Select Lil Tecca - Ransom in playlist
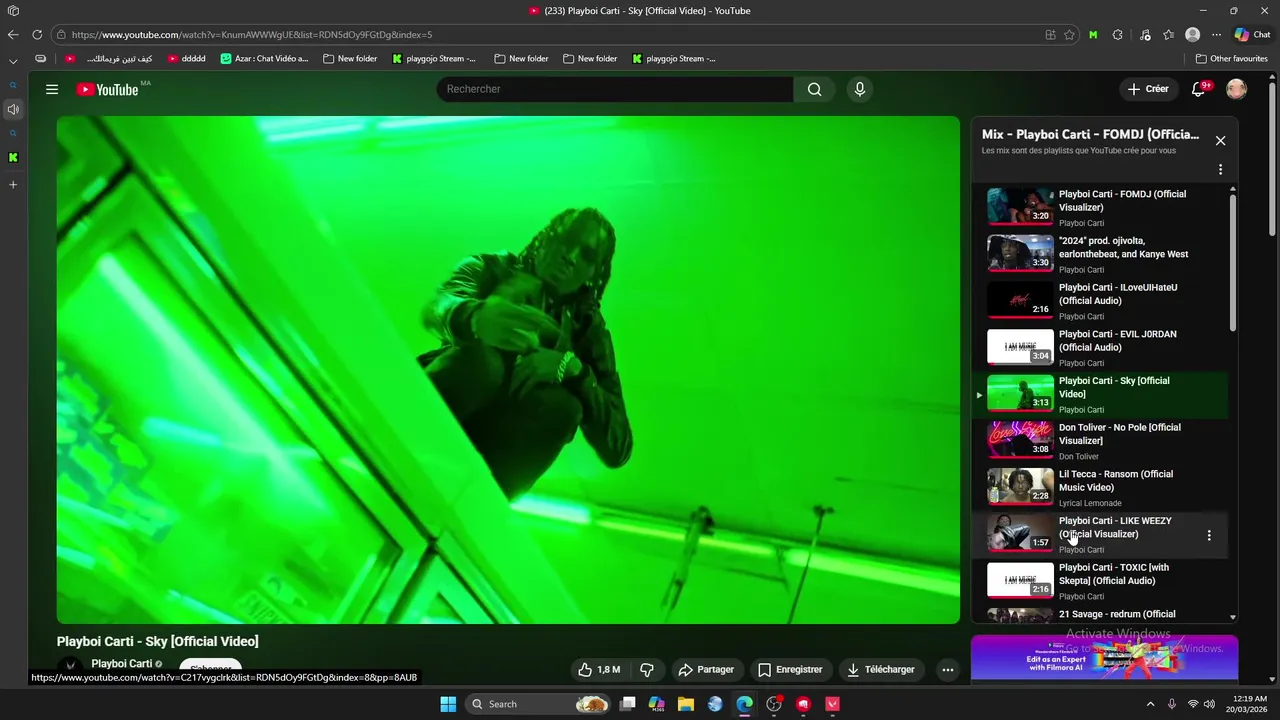 click(1100, 487)
